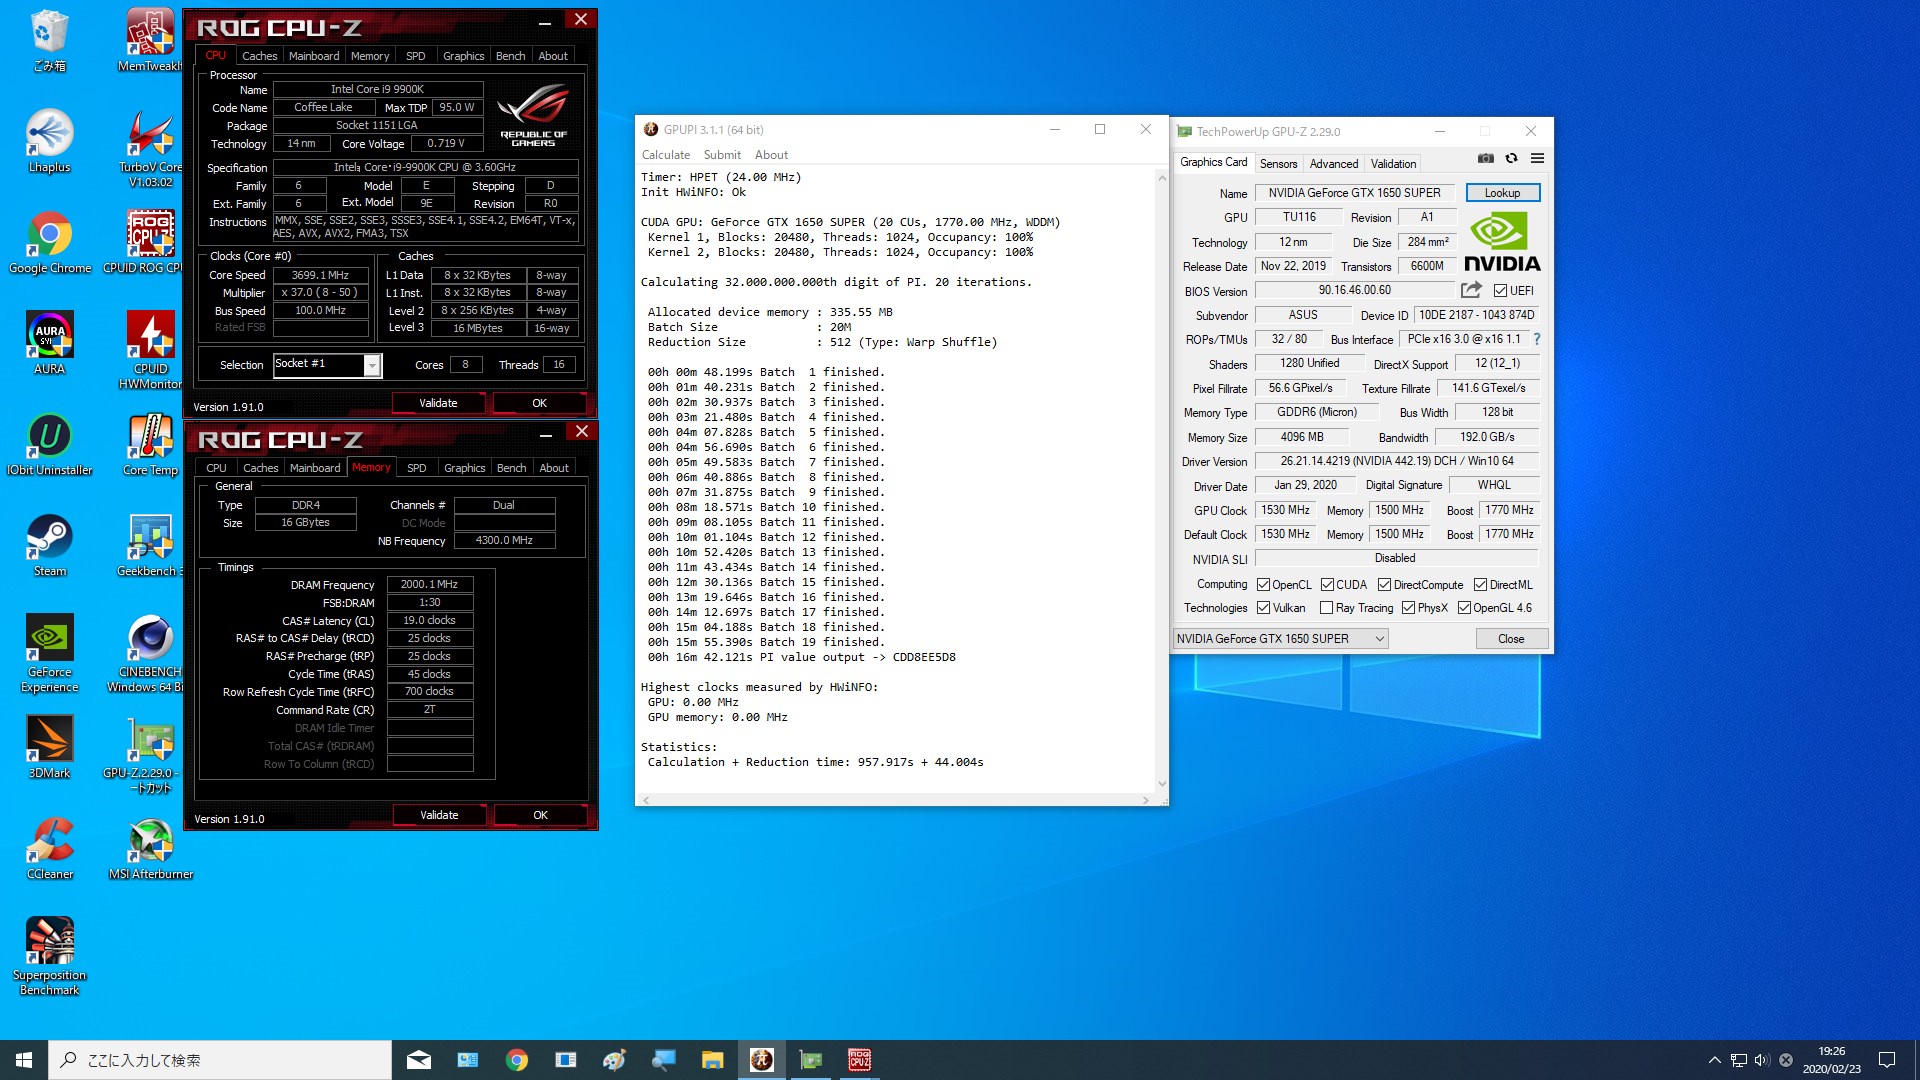Toggle Vulkan checkbox in GPU-Z

click(x=1263, y=608)
